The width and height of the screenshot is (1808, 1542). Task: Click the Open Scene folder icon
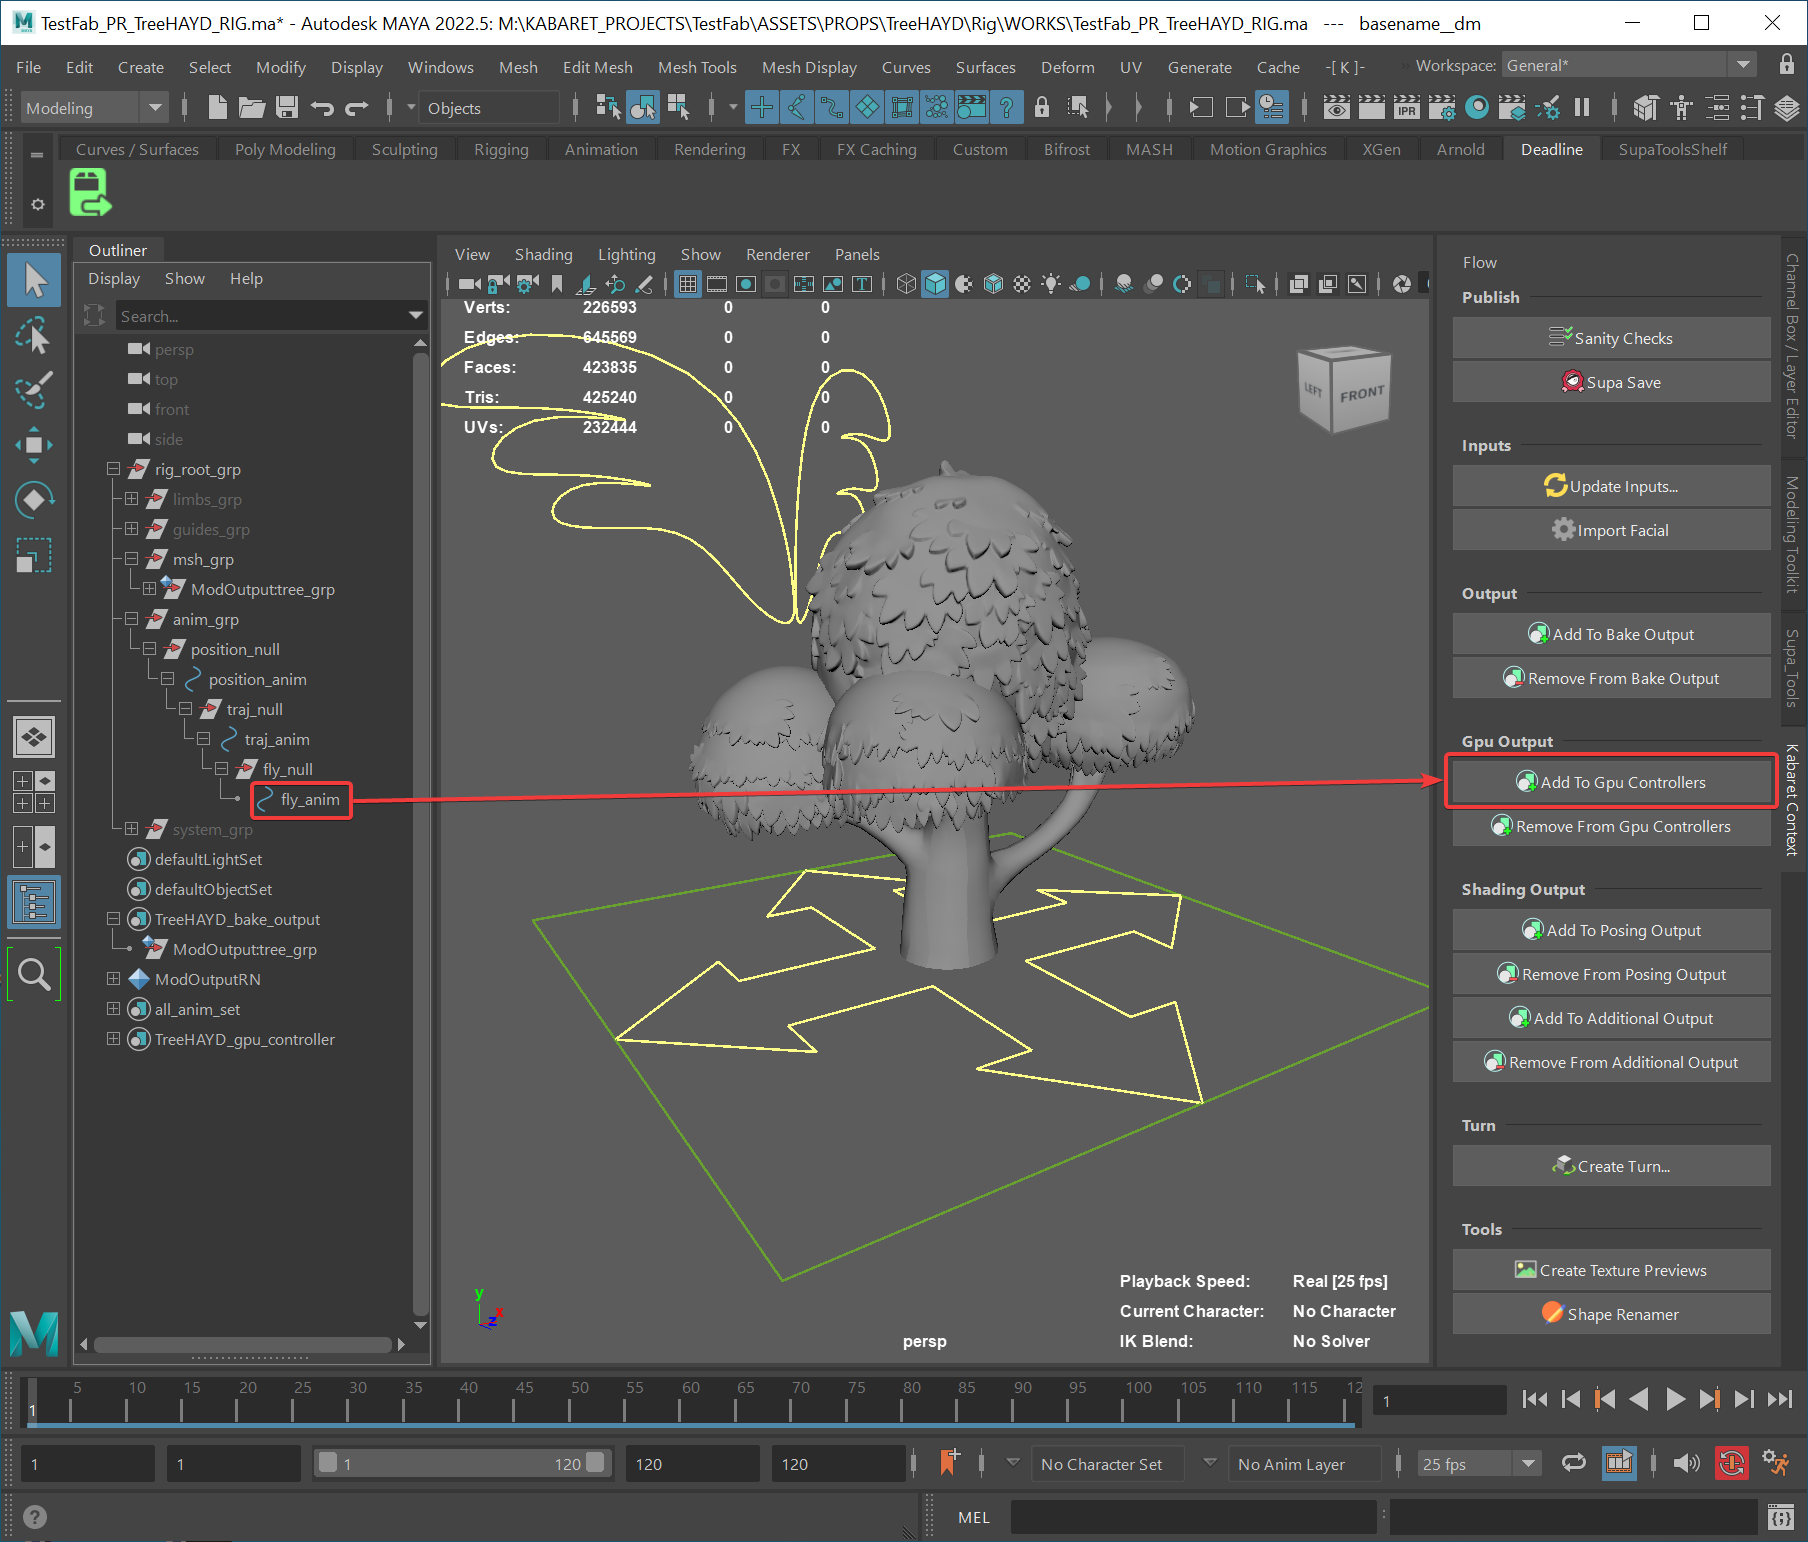point(252,107)
